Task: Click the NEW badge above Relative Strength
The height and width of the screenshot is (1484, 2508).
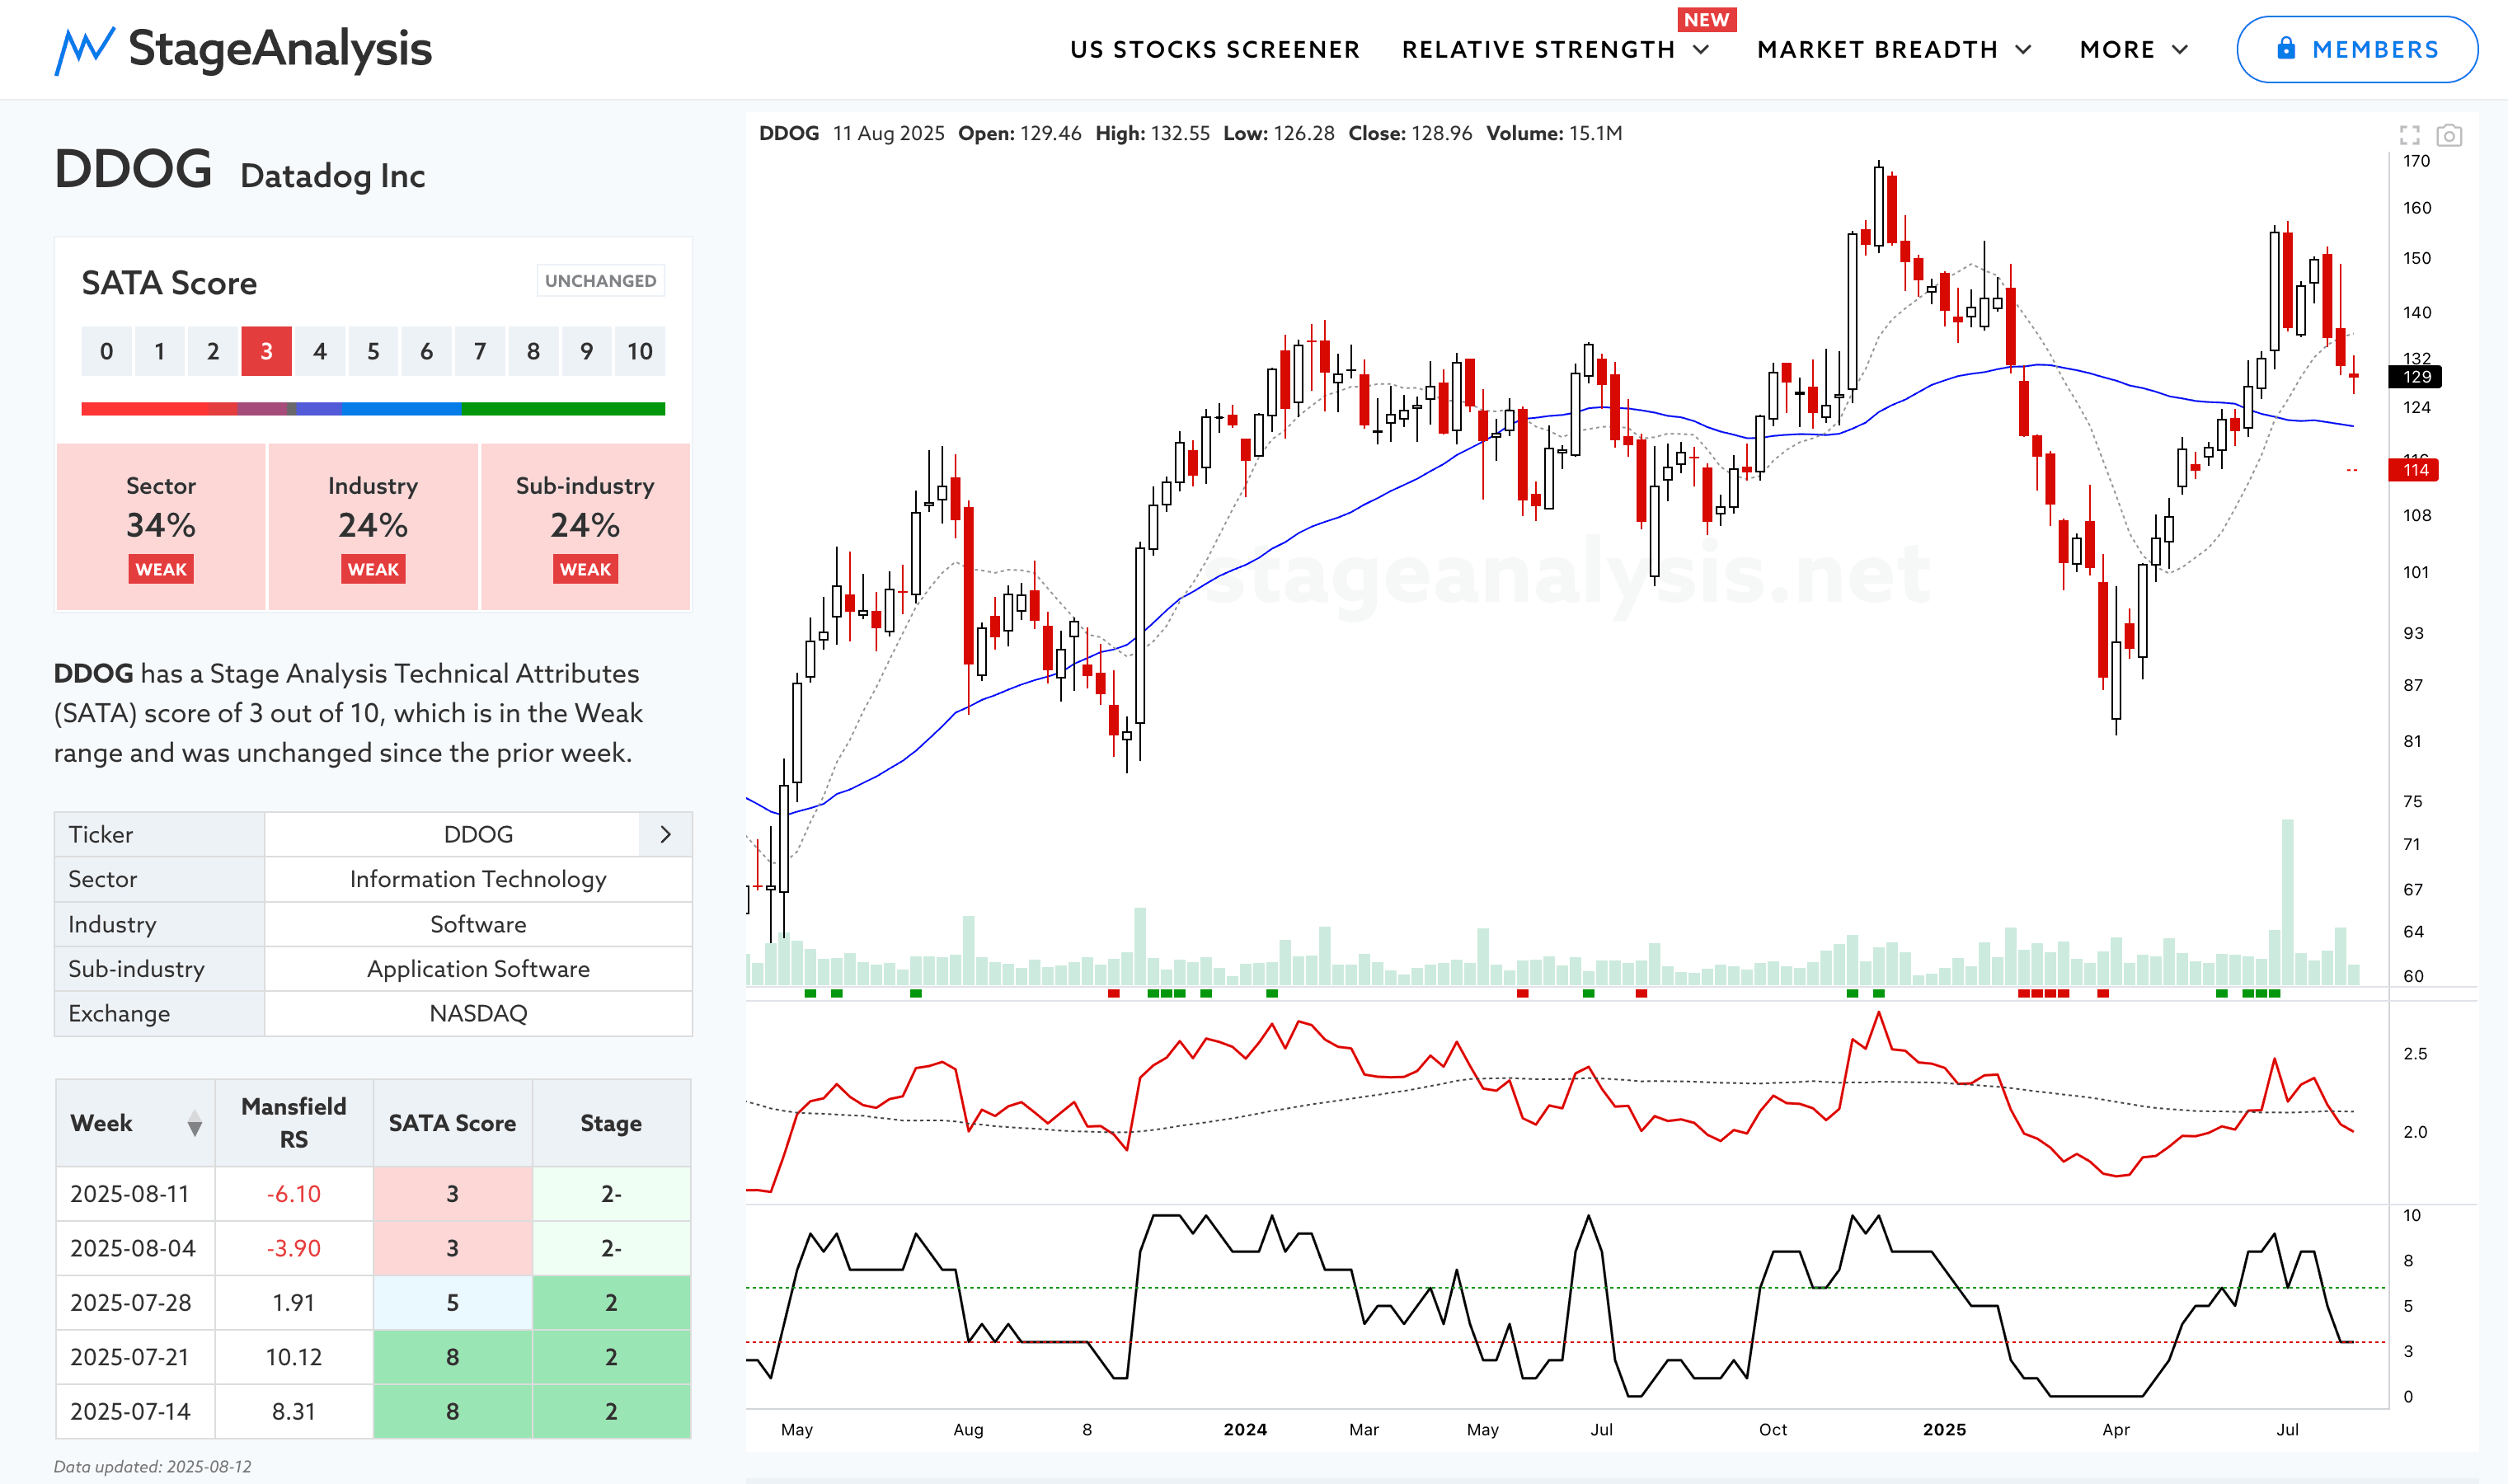Action: pyautogui.click(x=1706, y=20)
